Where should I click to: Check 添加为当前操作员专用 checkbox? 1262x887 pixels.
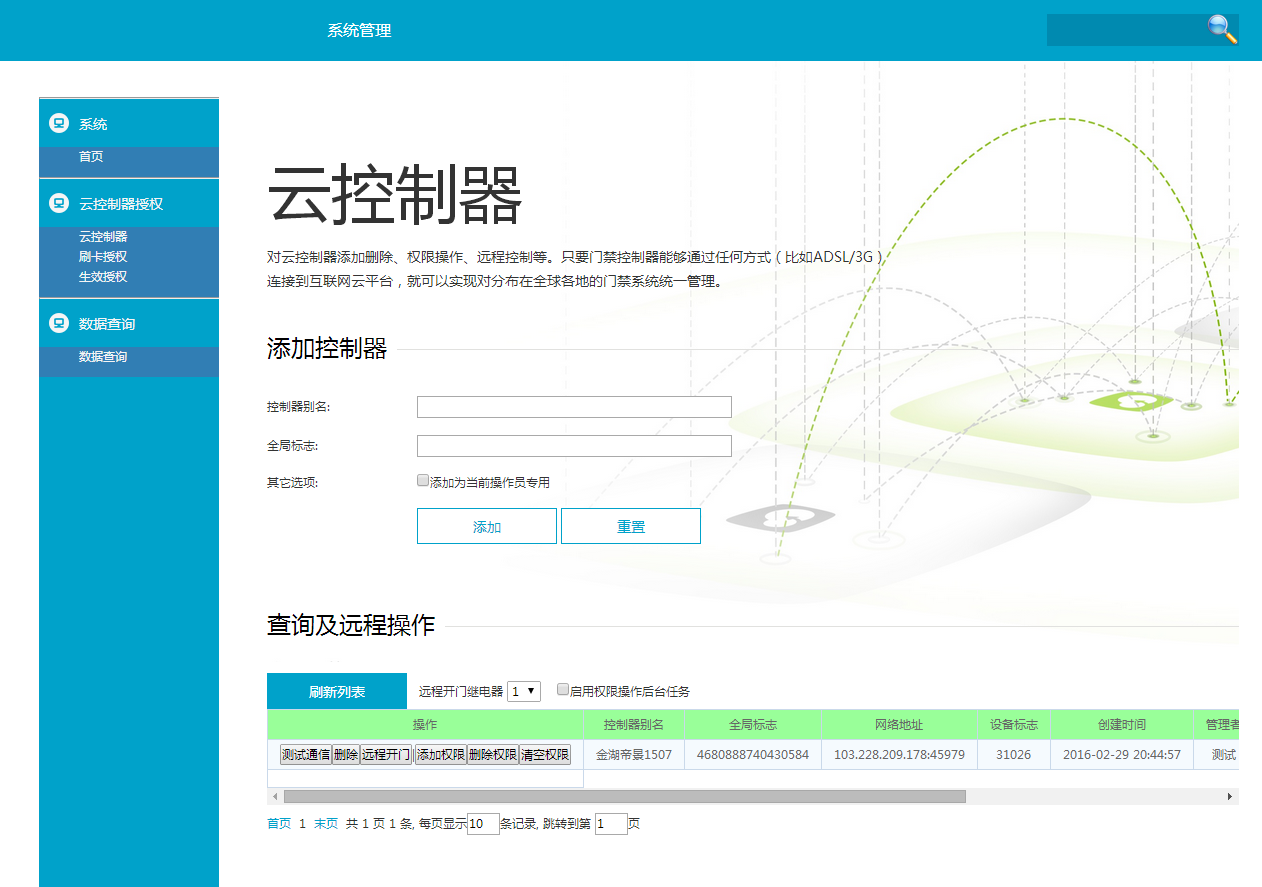coord(423,480)
